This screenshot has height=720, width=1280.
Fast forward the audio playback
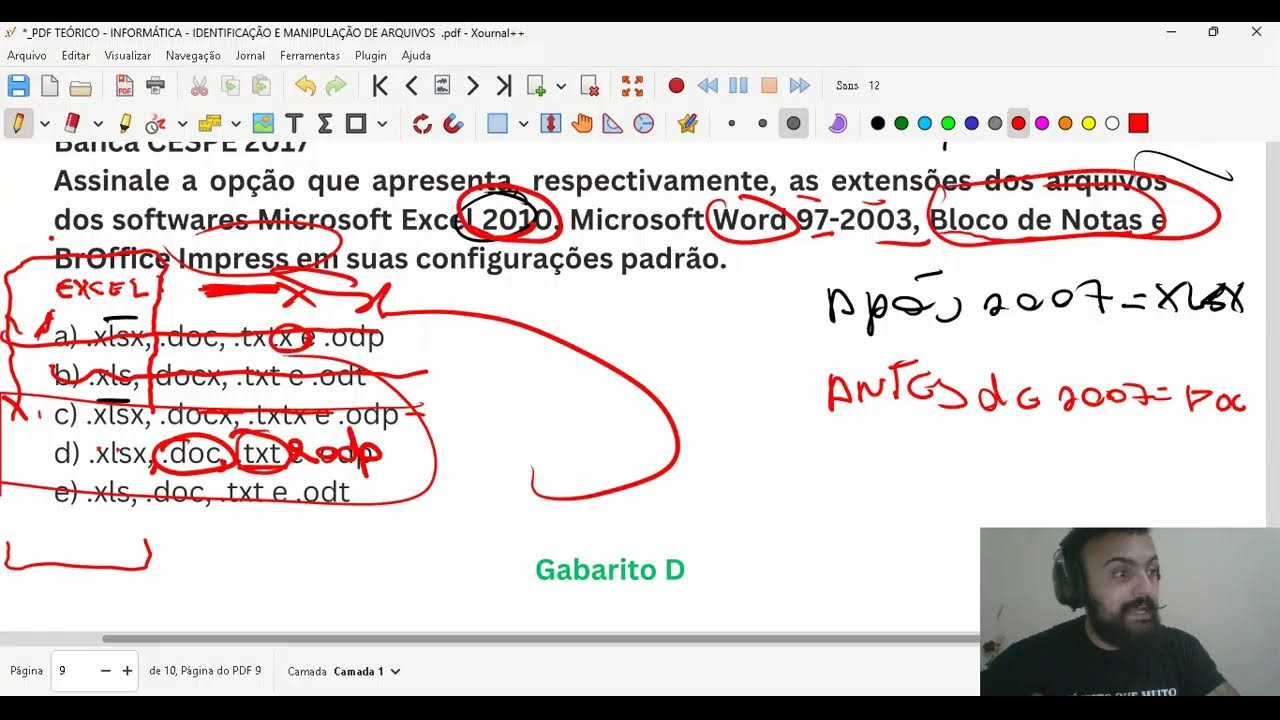coord(800,86)
